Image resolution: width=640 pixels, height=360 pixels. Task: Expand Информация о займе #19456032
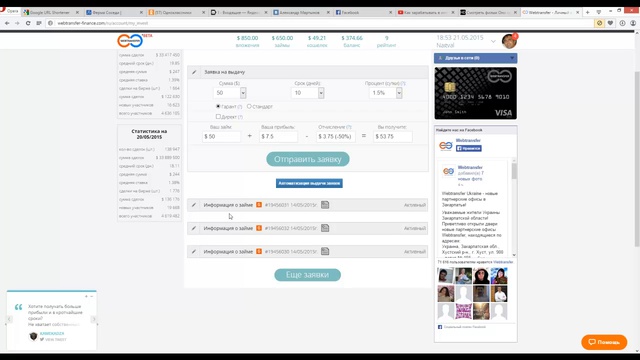coord(307,228)
